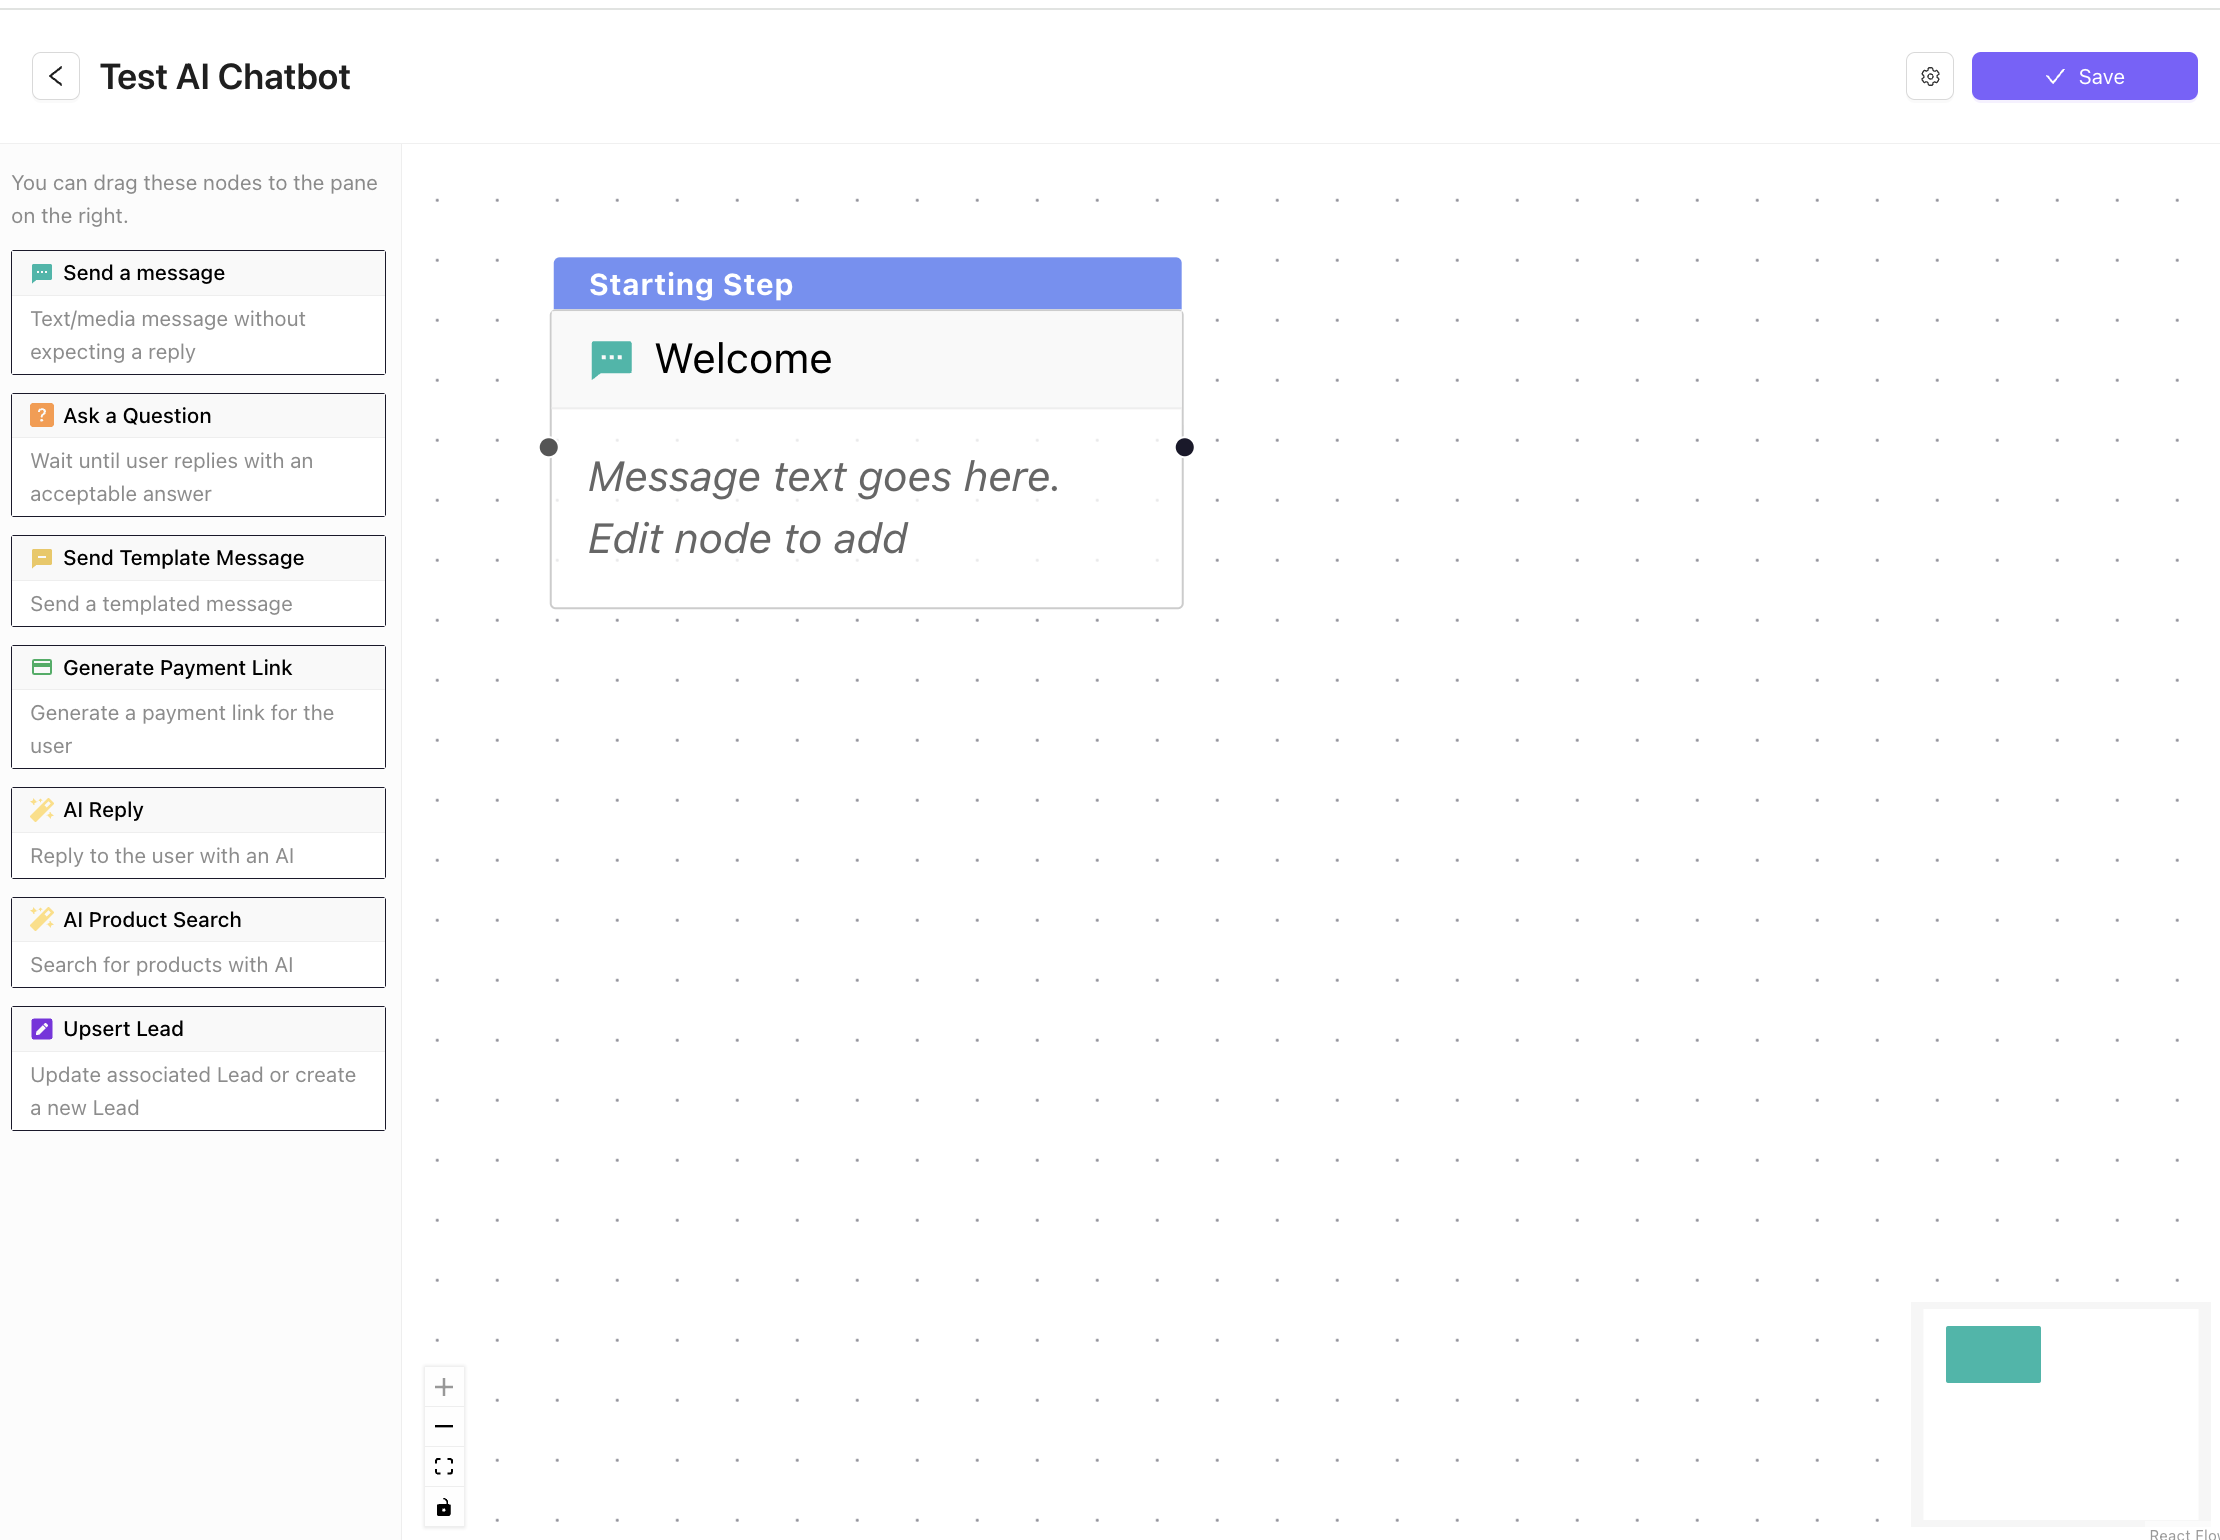The width and height of the screenshot is (2220, 1540).
Task: Click the chat icon beside Welcome
Action: point(610,358)
